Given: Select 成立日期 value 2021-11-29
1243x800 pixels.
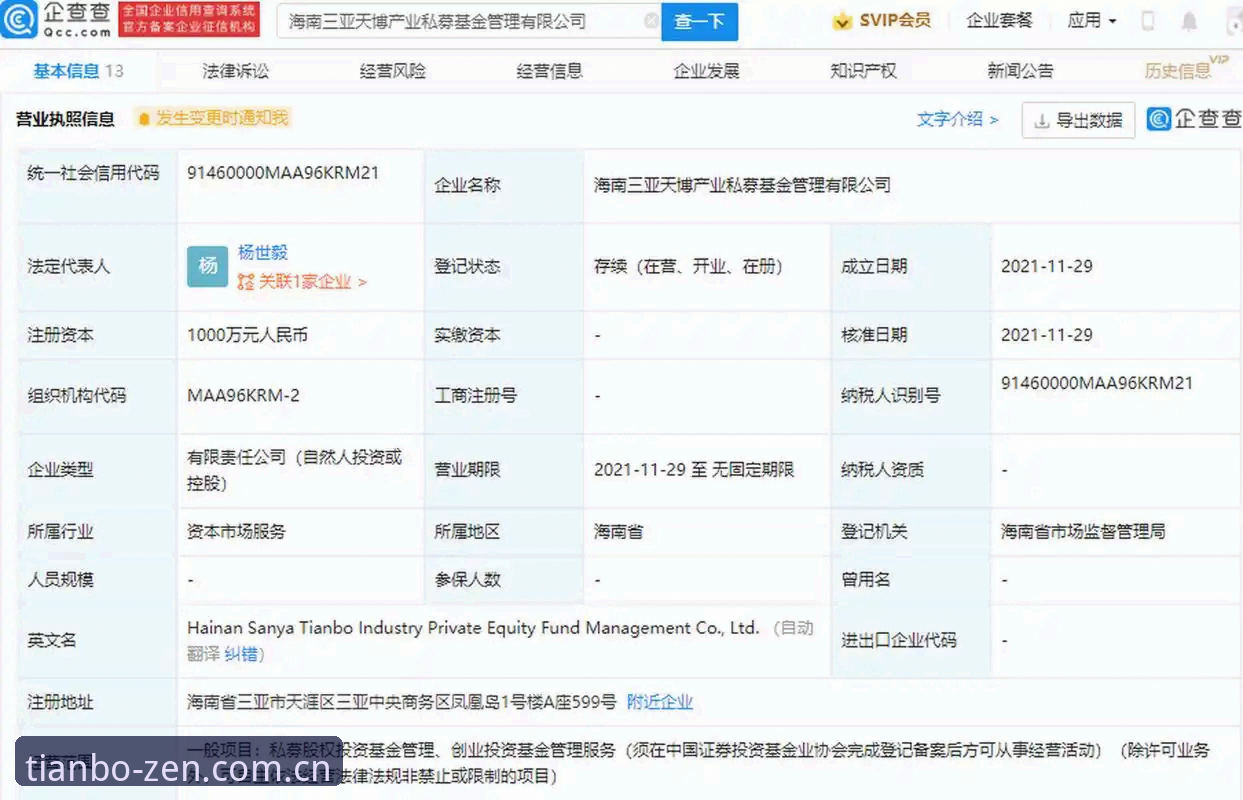Looking at the screenshot, I should click(x=1047, y=266).
